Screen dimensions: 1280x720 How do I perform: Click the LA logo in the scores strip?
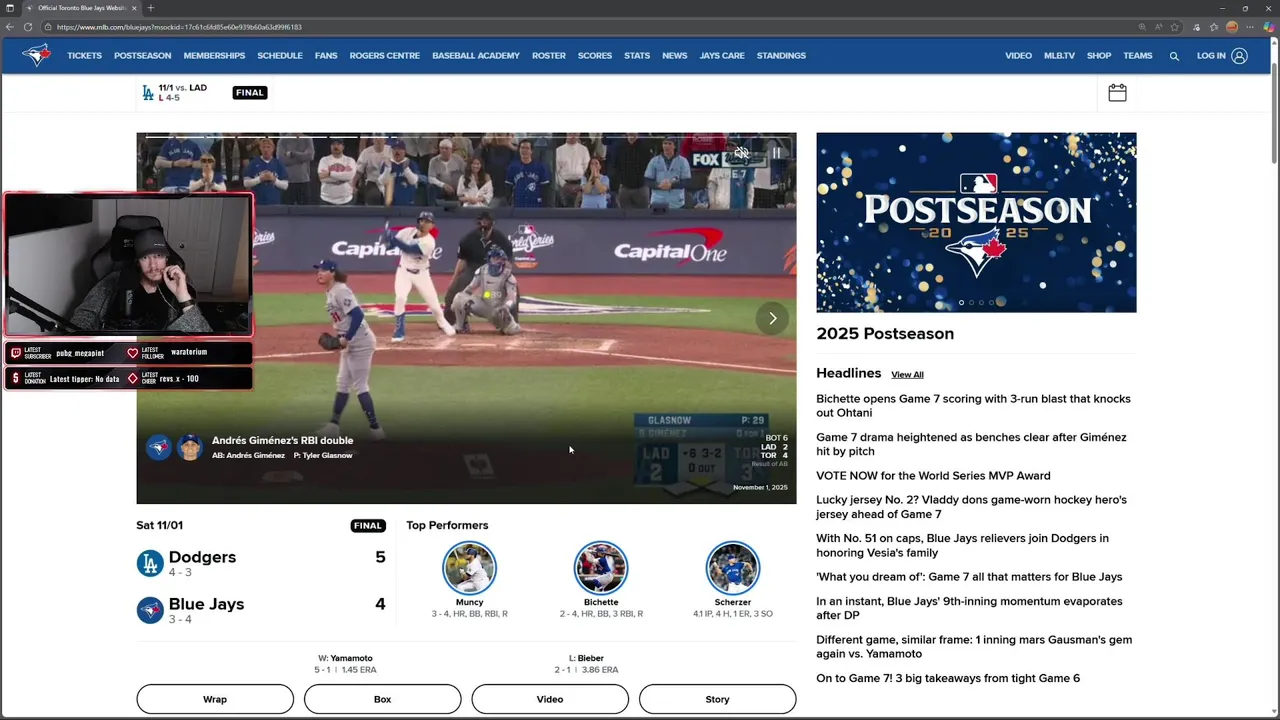[148, 93]
